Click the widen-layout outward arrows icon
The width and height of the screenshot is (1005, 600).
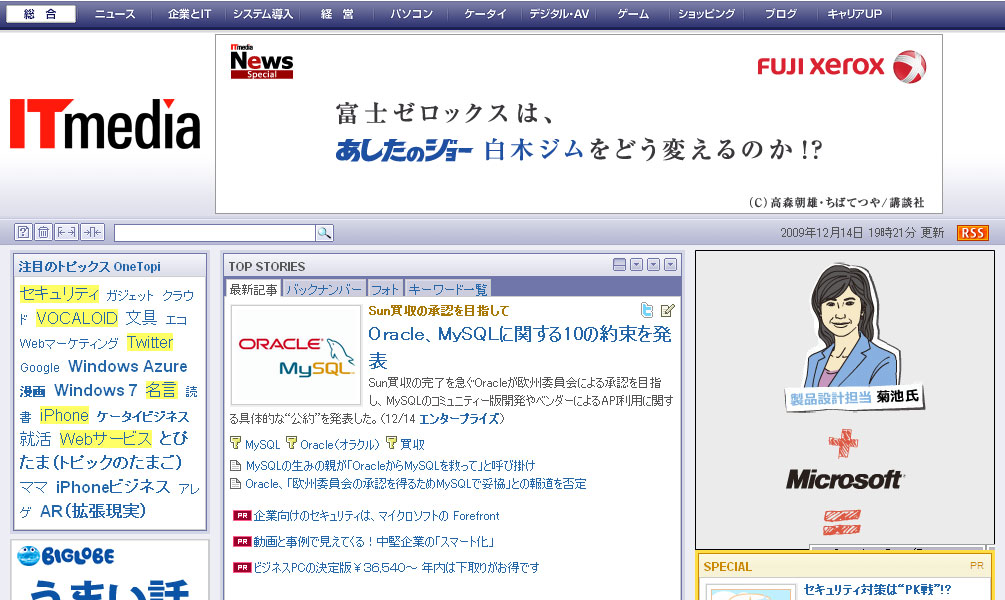pos(66,232)
